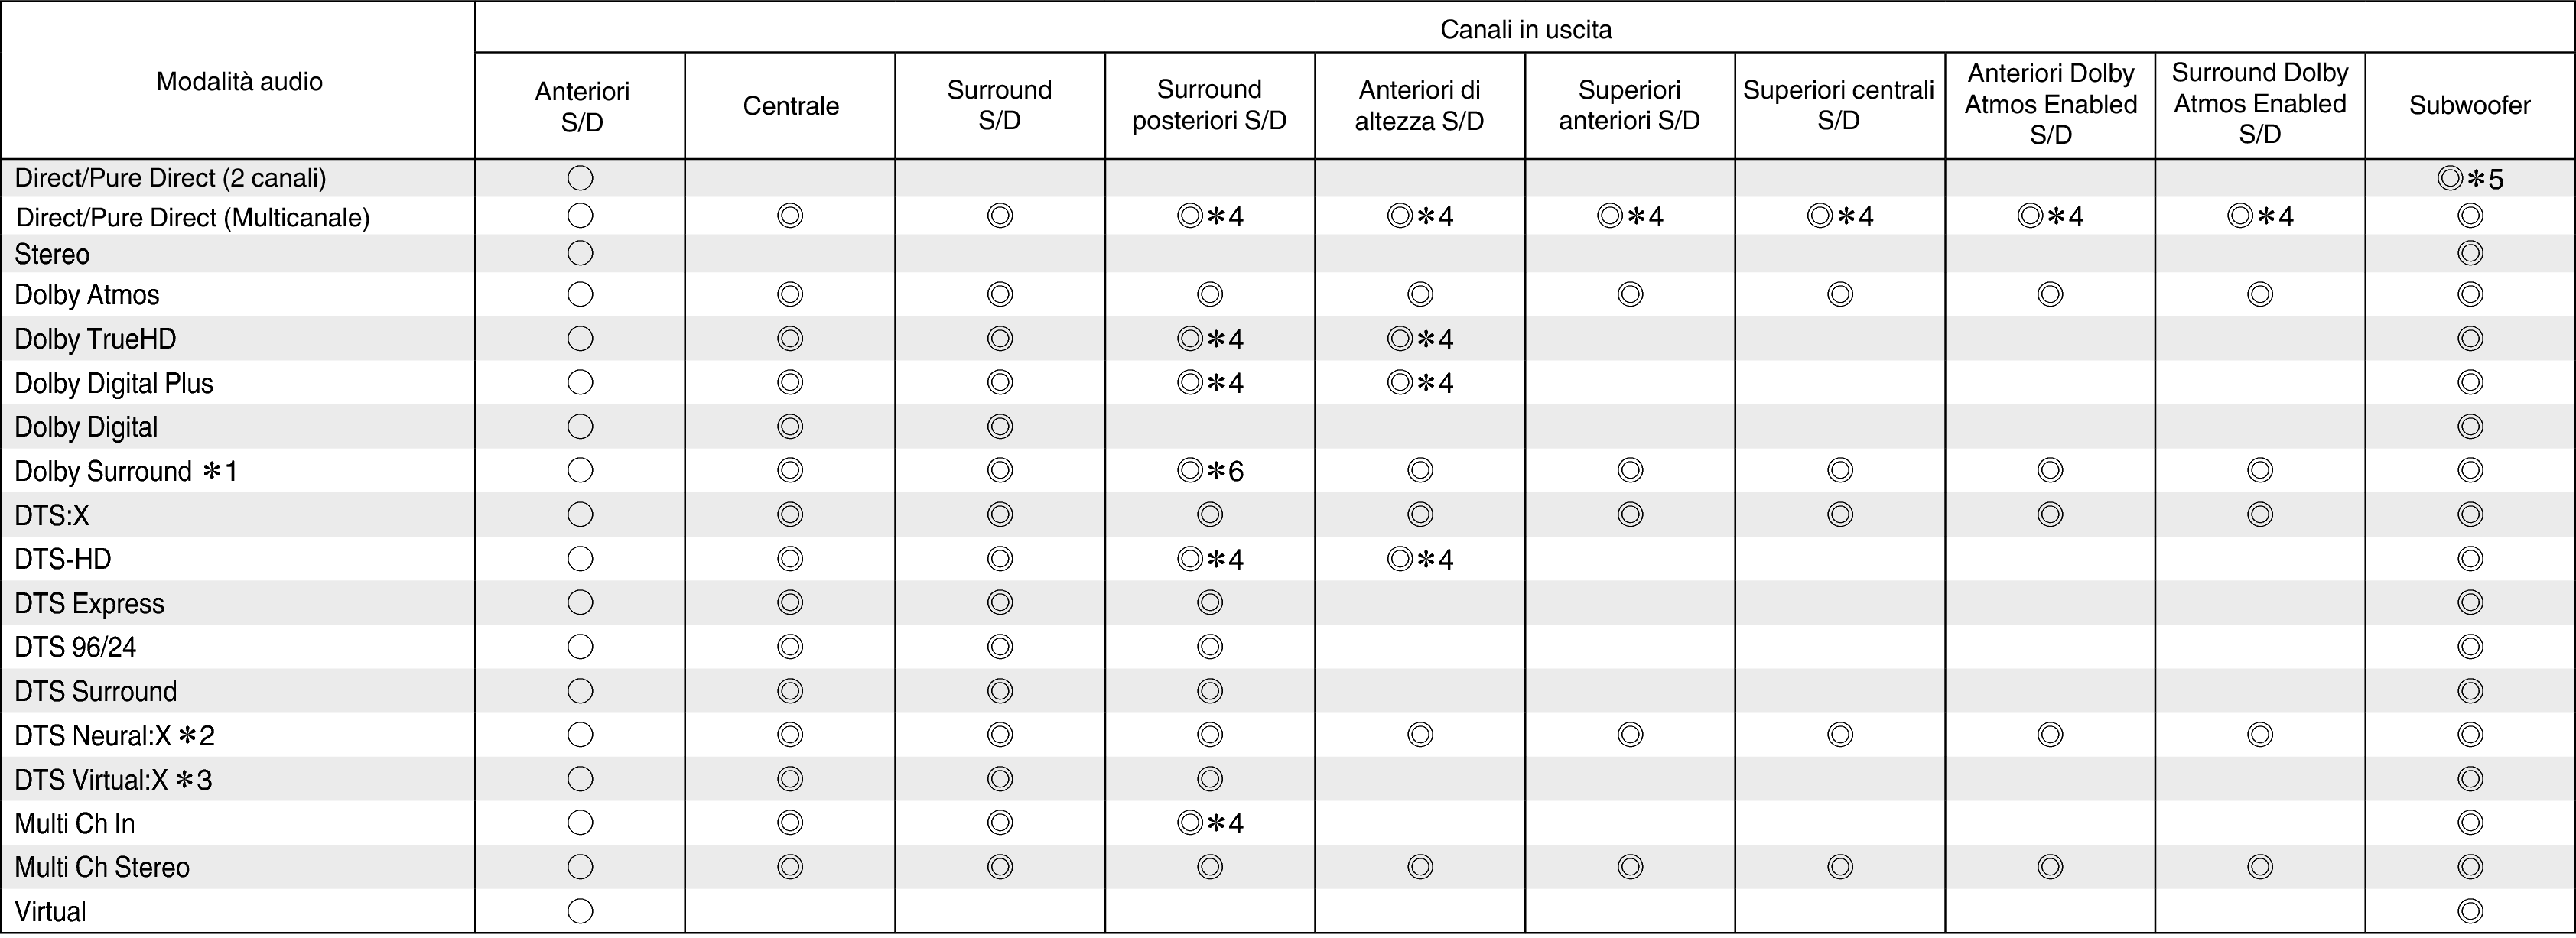The width and height of the screenshot is (2576, 938).
Task: Select the Canali in uscita header
Action: [1525, 30]
